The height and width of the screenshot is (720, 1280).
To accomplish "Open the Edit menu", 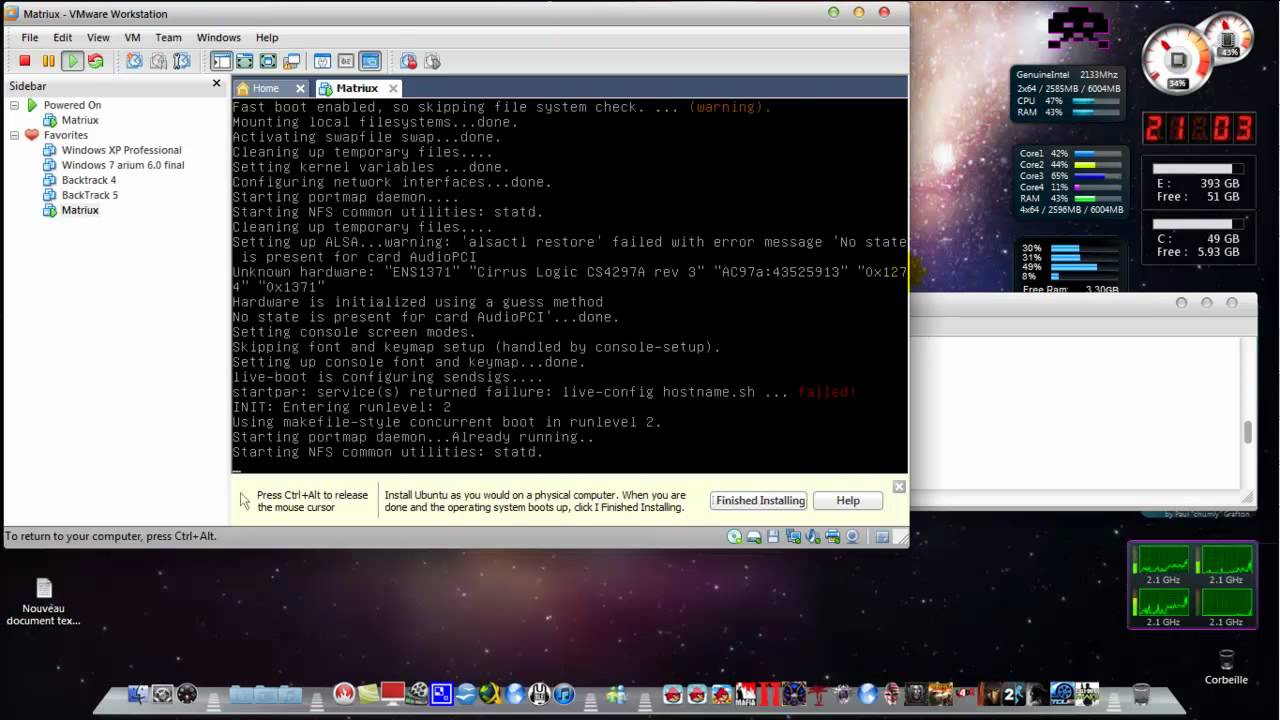I will tap(63, 37).
